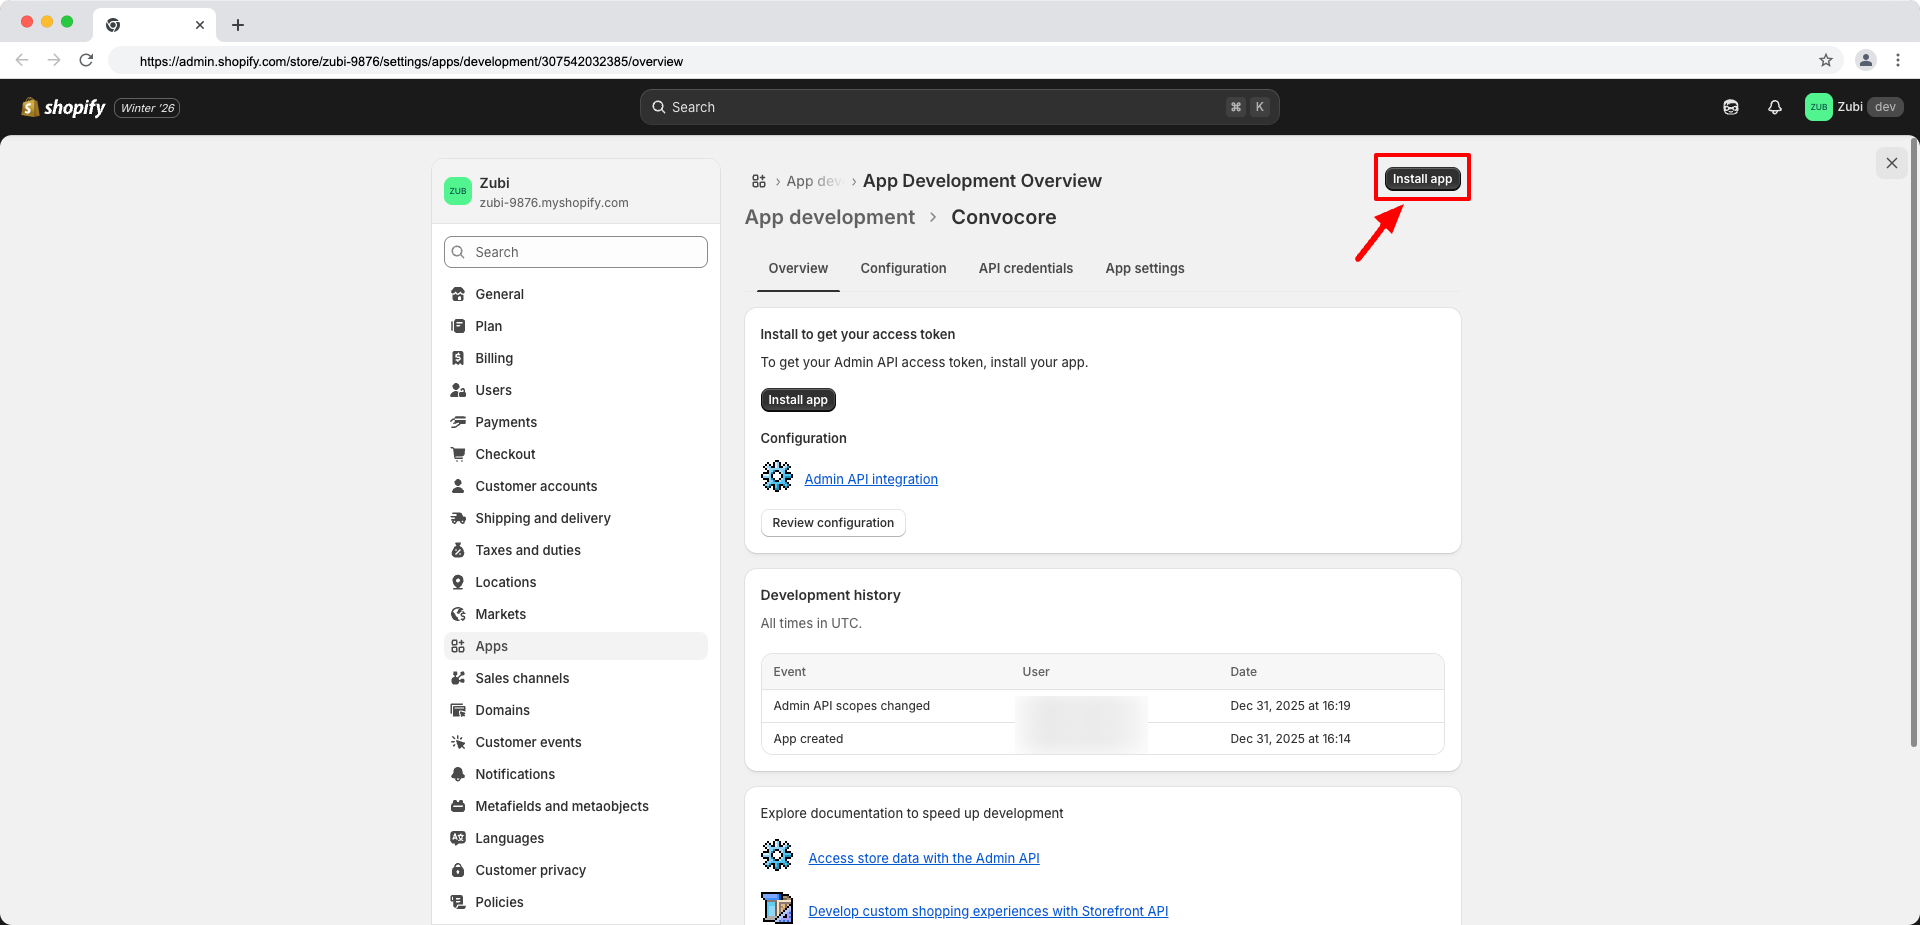Reload the page in browser
Viewport: 1920px width, 925px height.
pyautogui.click(x=86, y=60)
